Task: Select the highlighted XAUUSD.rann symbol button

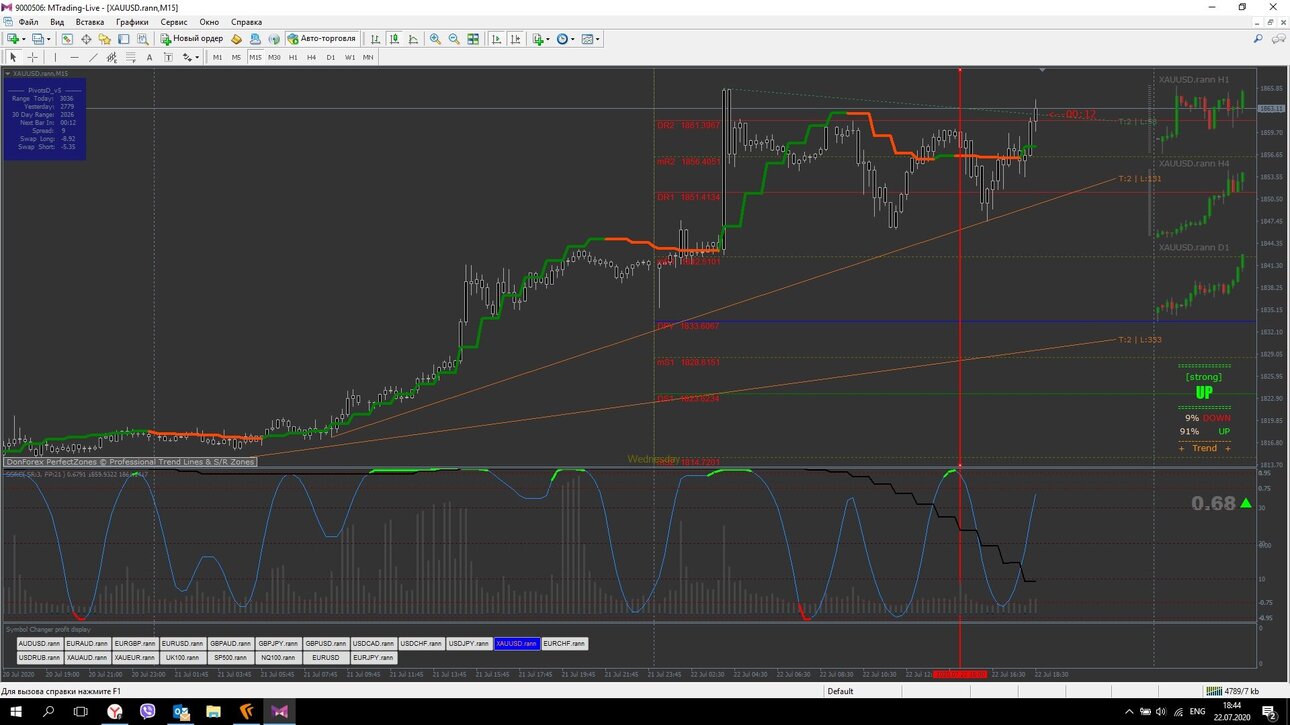Action: coord(517,644)
